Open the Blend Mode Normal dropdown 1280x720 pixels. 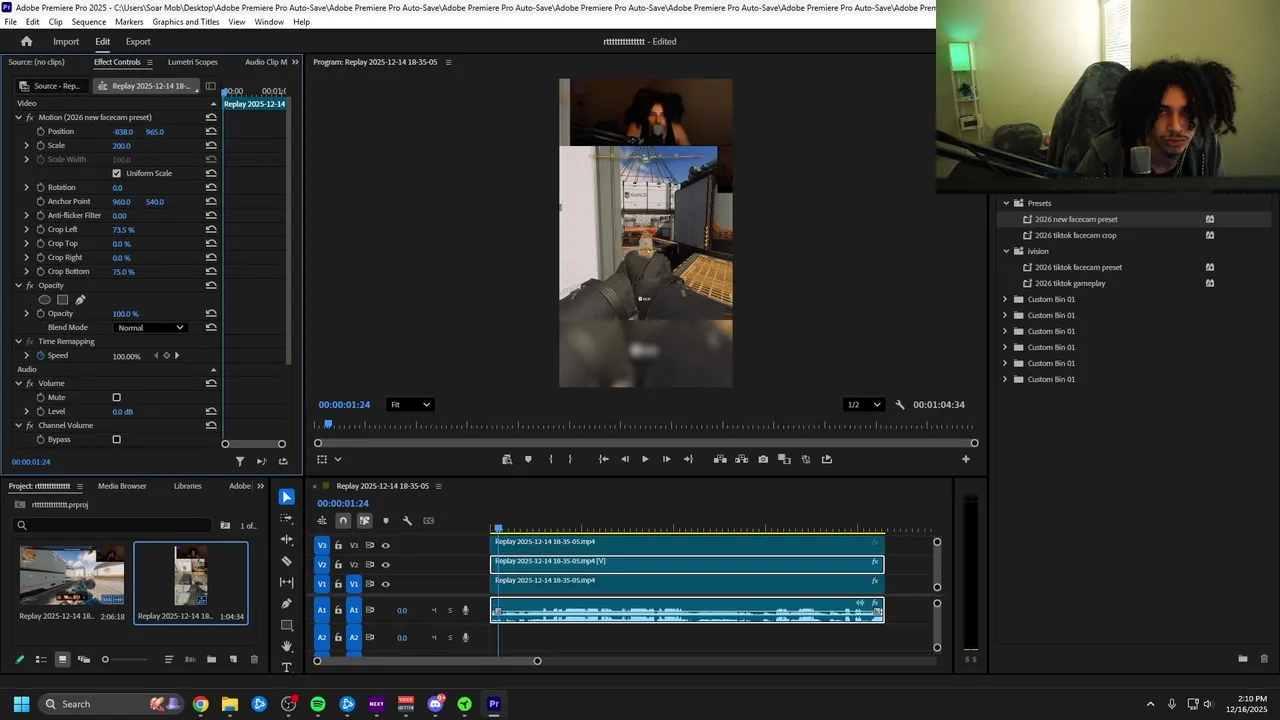click(151, 327)
